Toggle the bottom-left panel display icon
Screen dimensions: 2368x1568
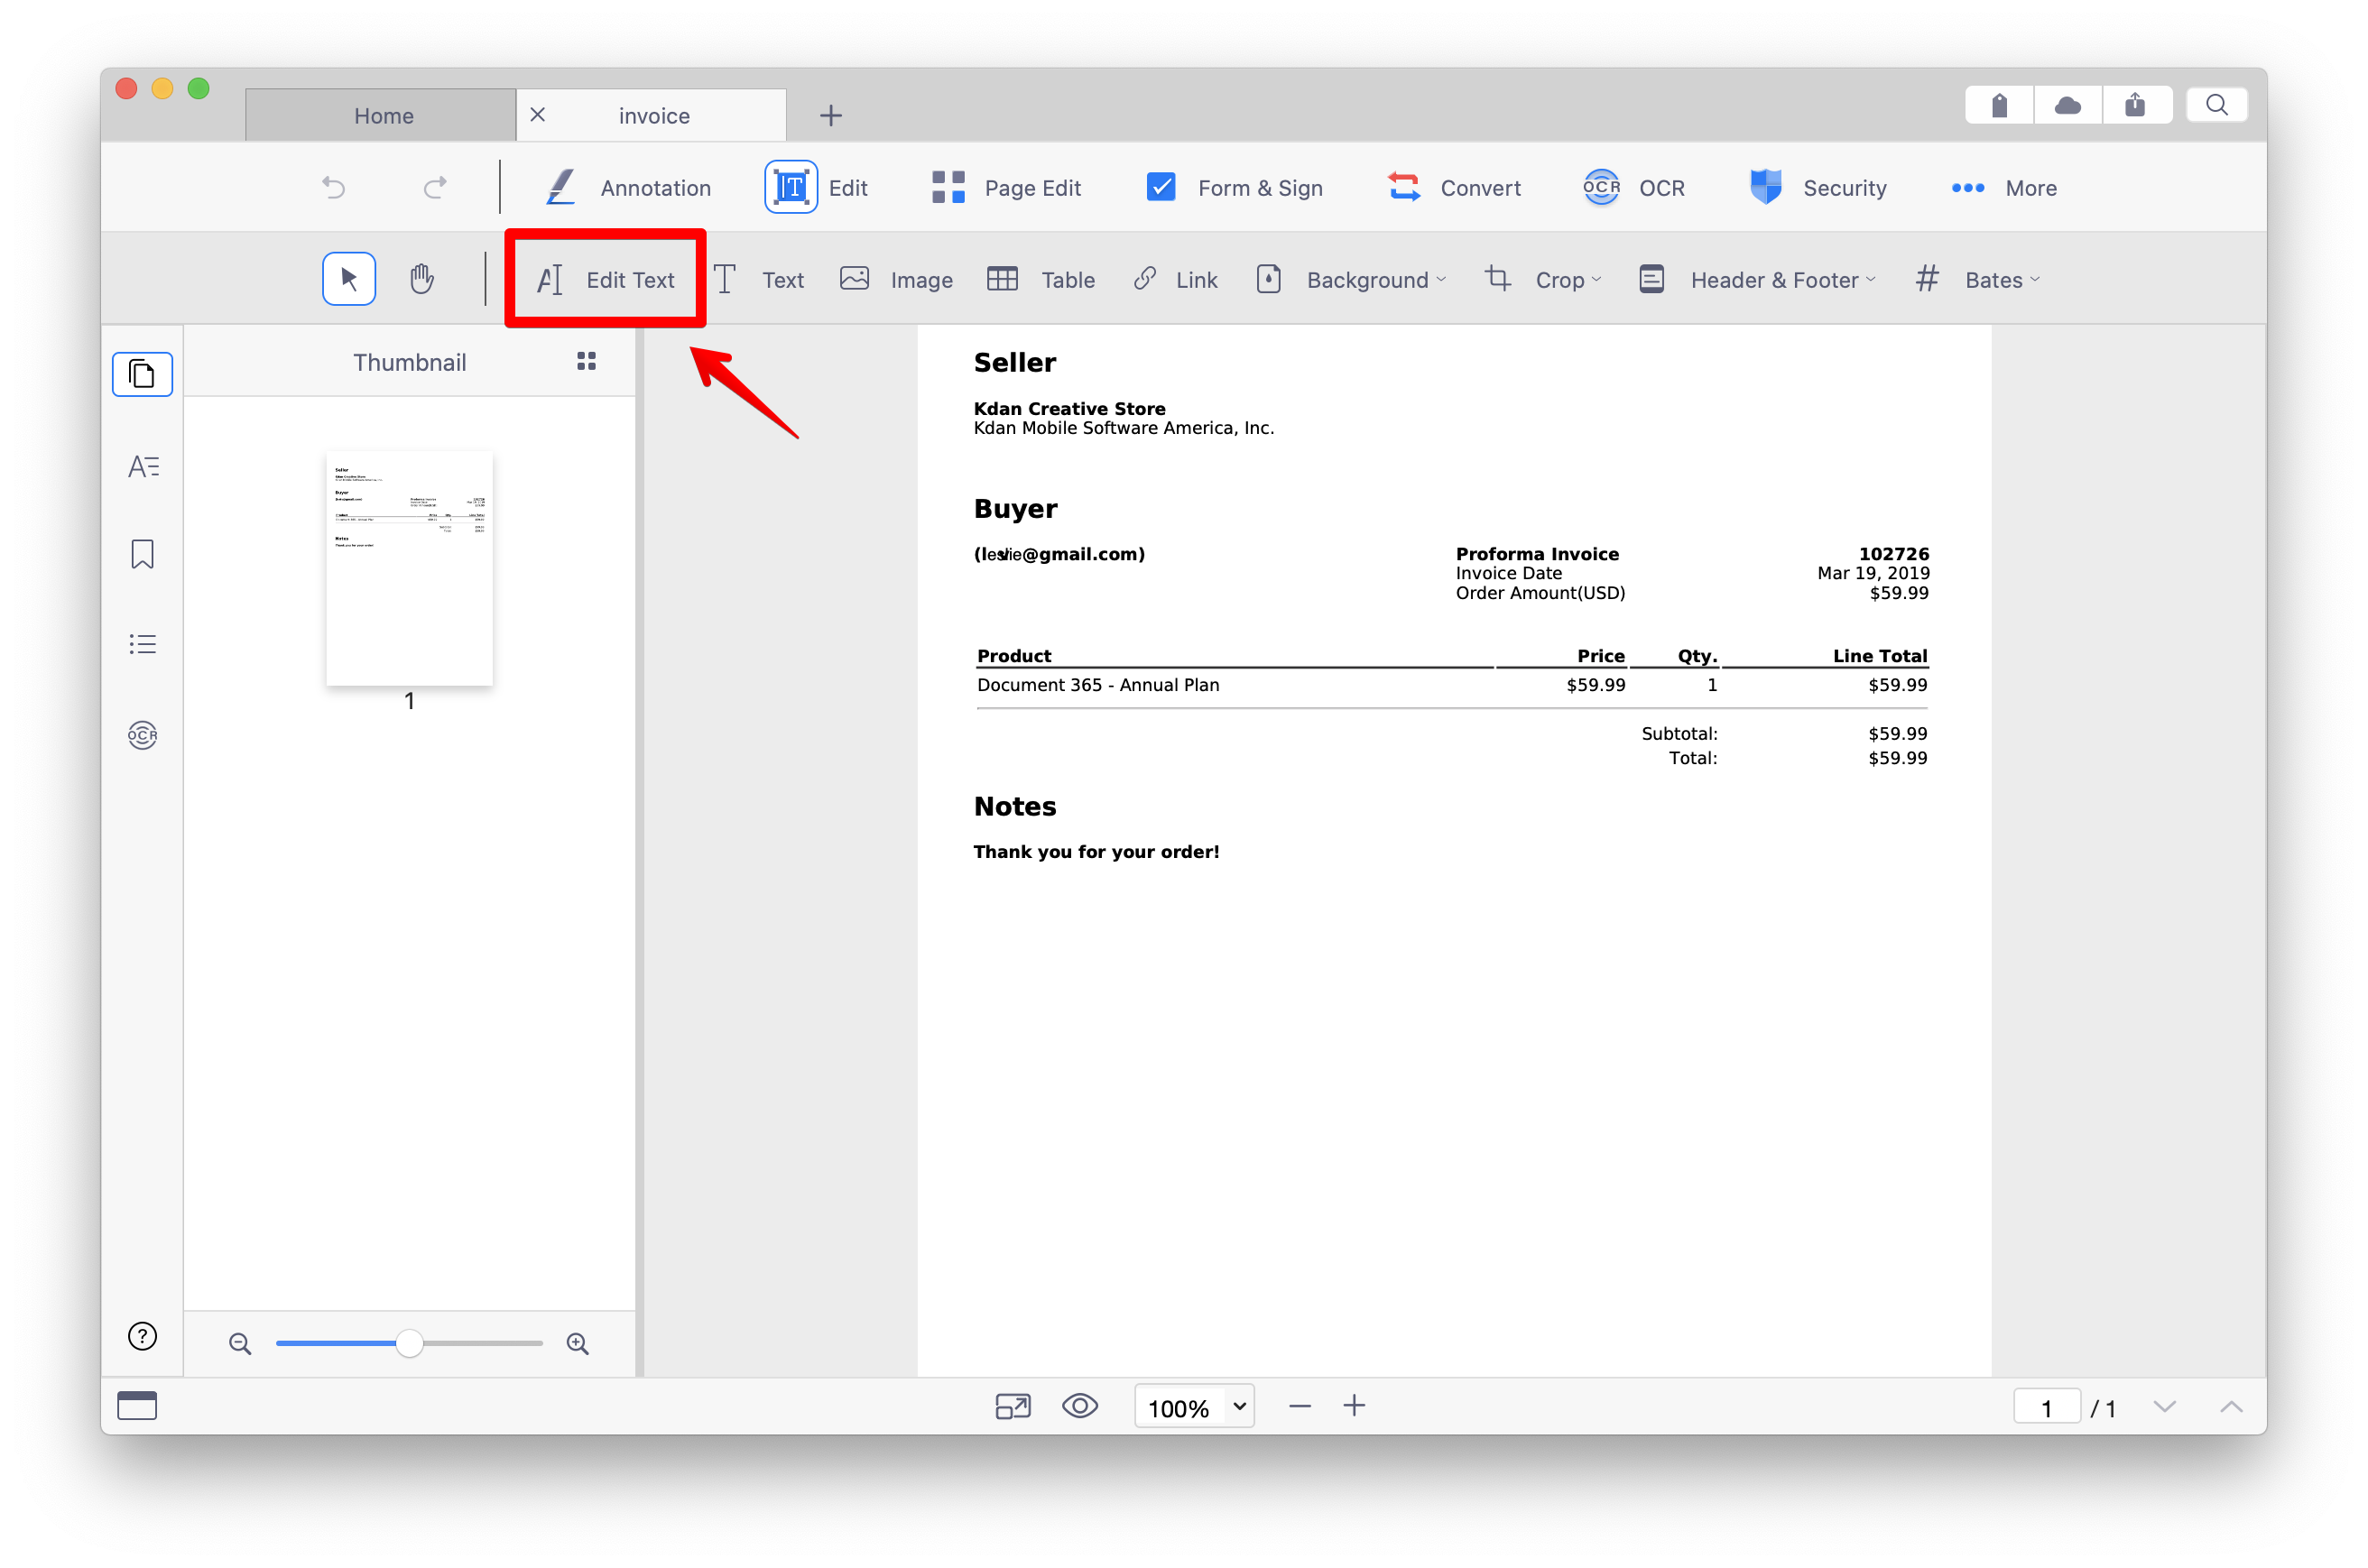click(137, 1406)
